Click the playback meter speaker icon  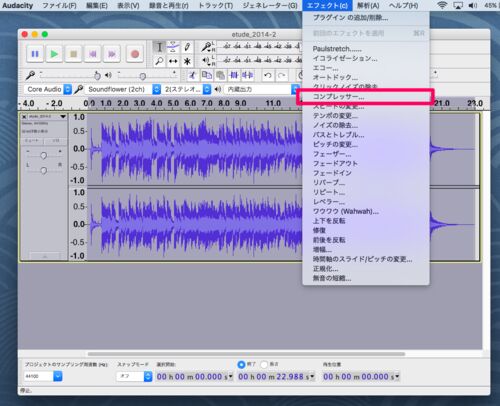[206, 61]
